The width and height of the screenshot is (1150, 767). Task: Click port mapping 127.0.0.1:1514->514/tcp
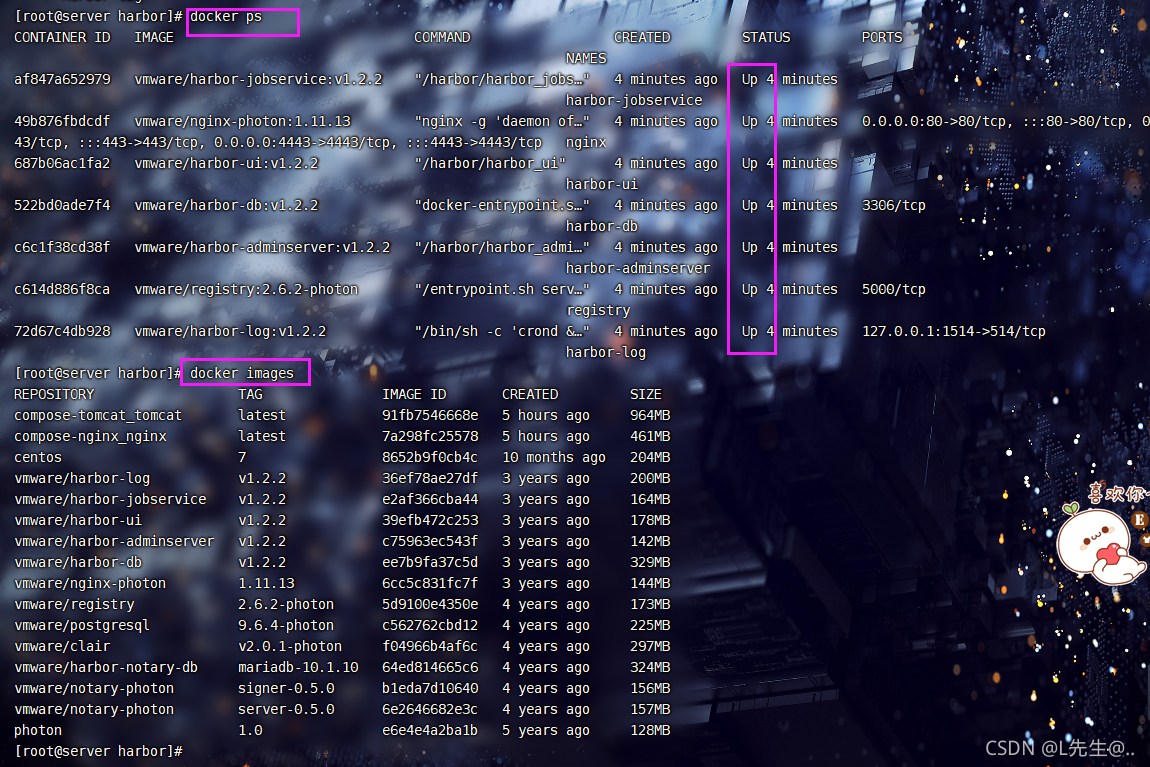point(953,331)
